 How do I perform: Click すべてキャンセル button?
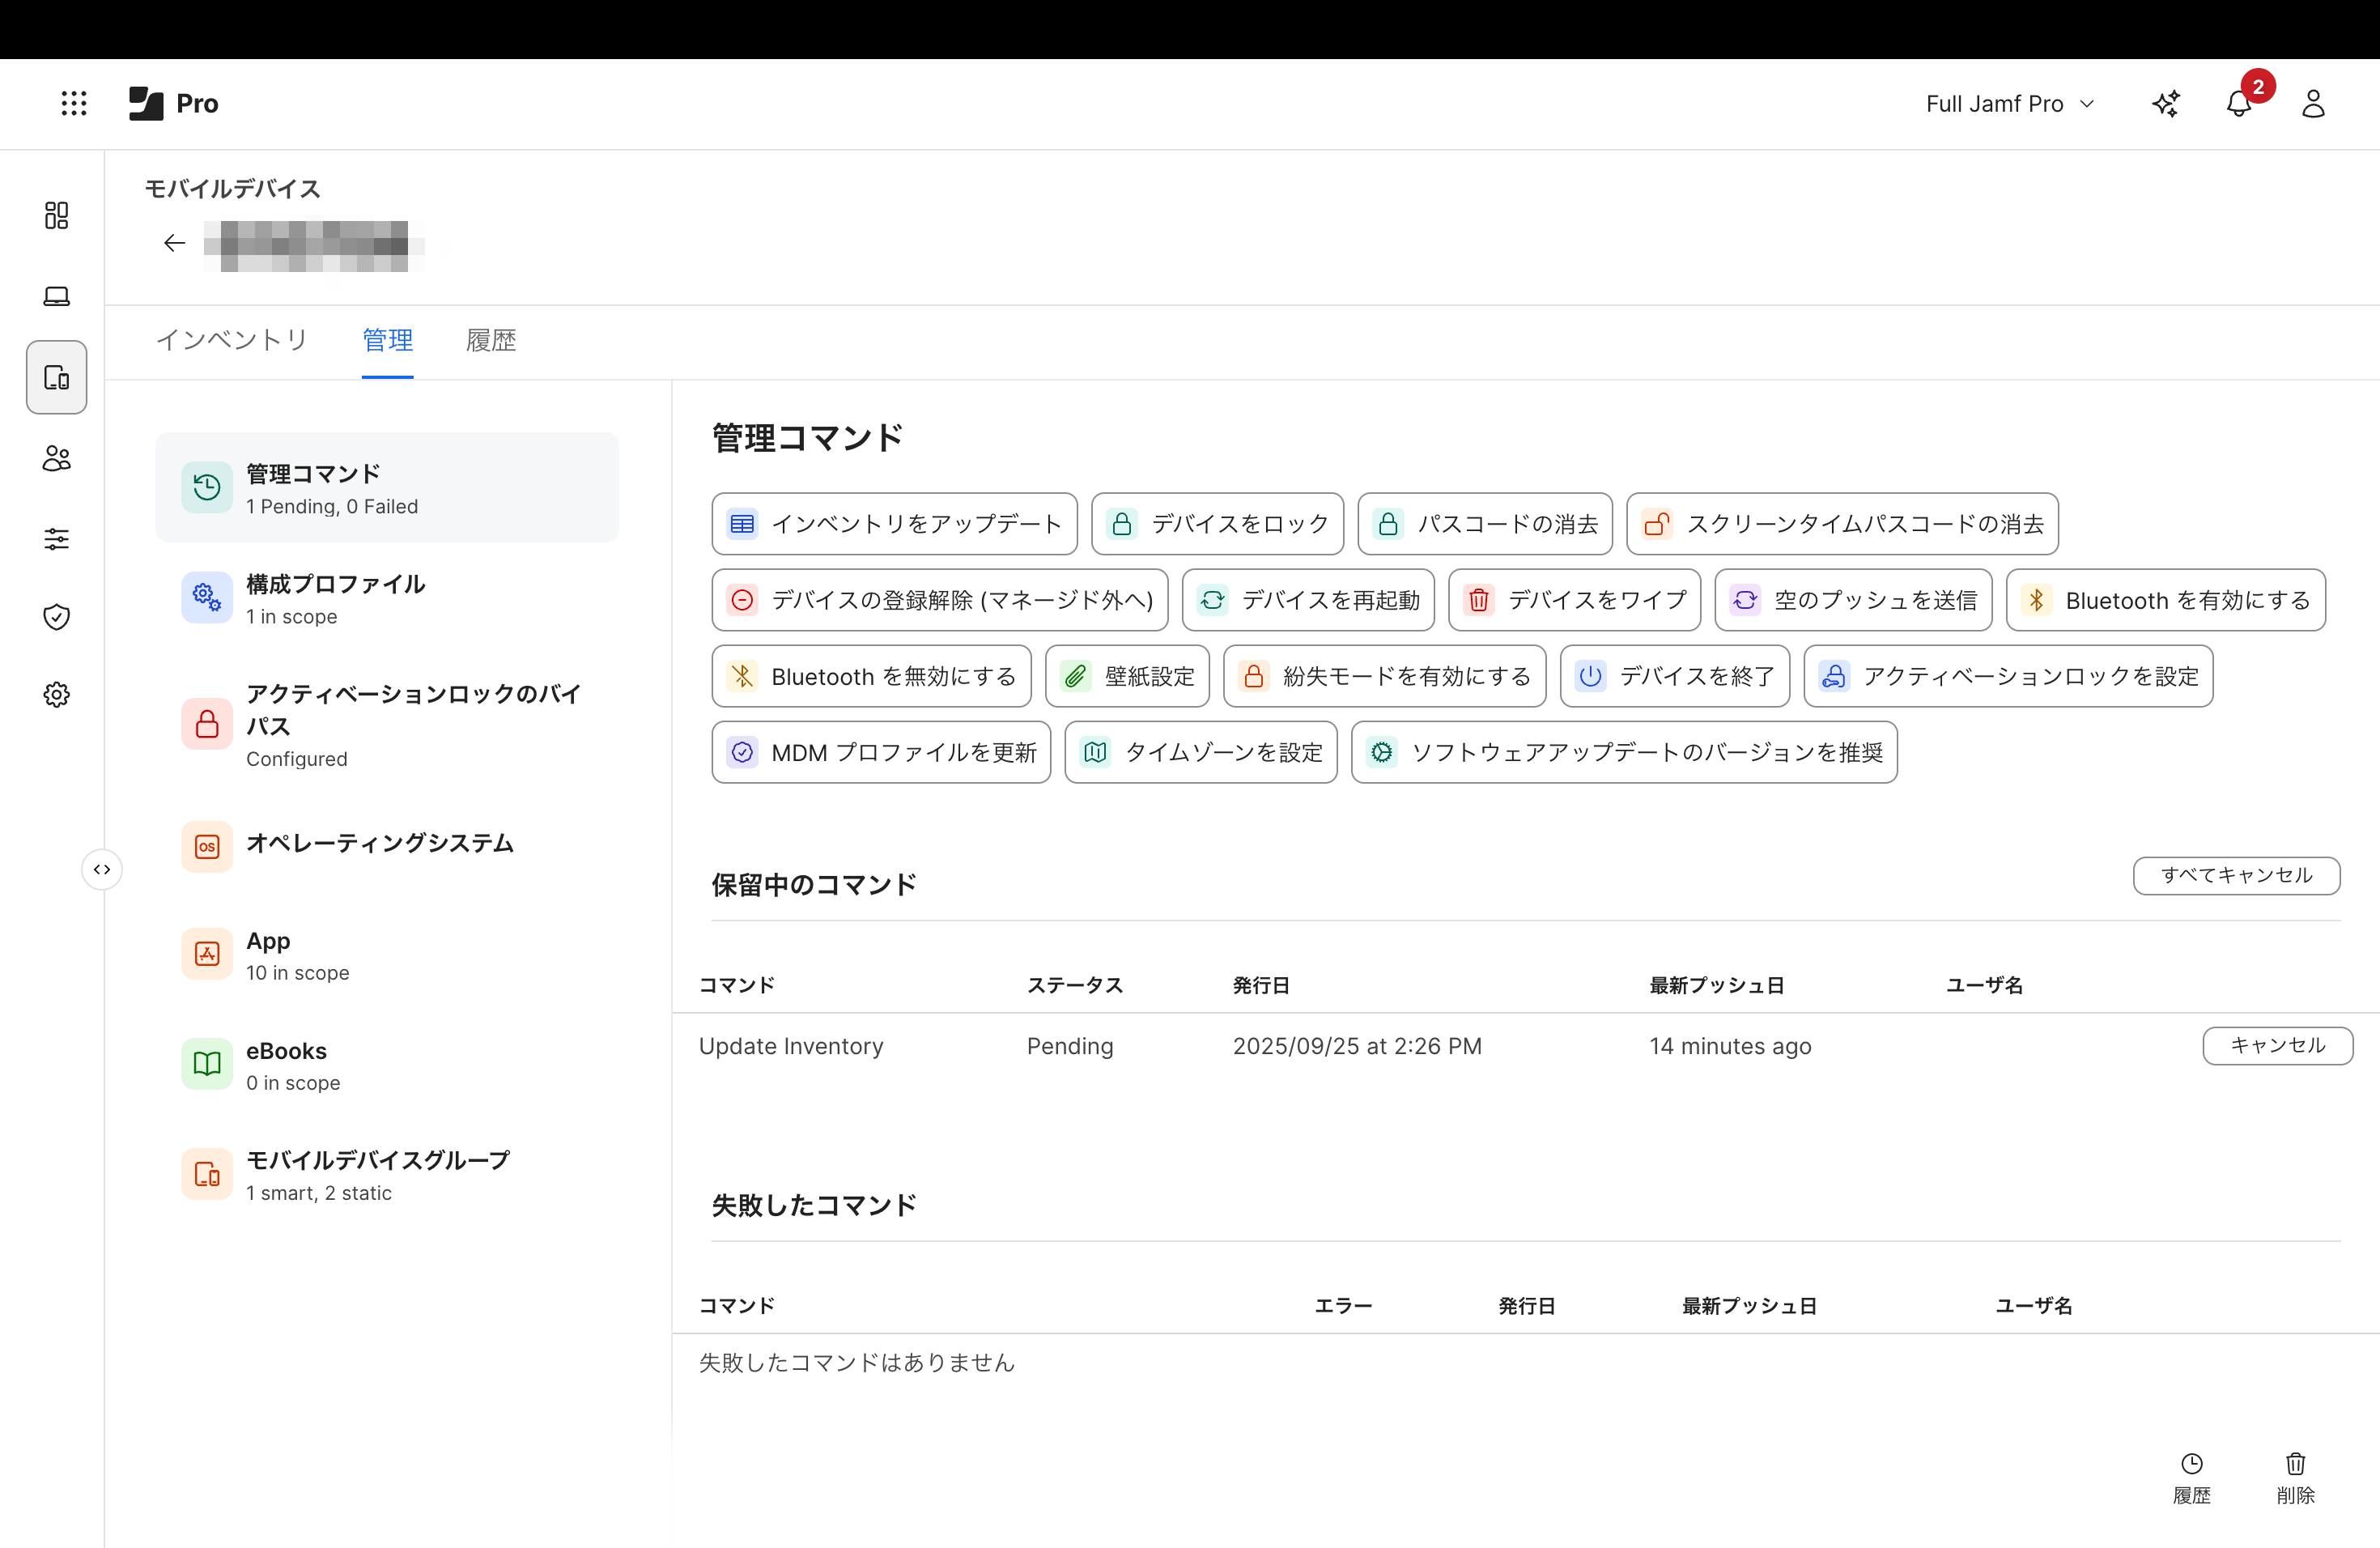click(2236, 875)
